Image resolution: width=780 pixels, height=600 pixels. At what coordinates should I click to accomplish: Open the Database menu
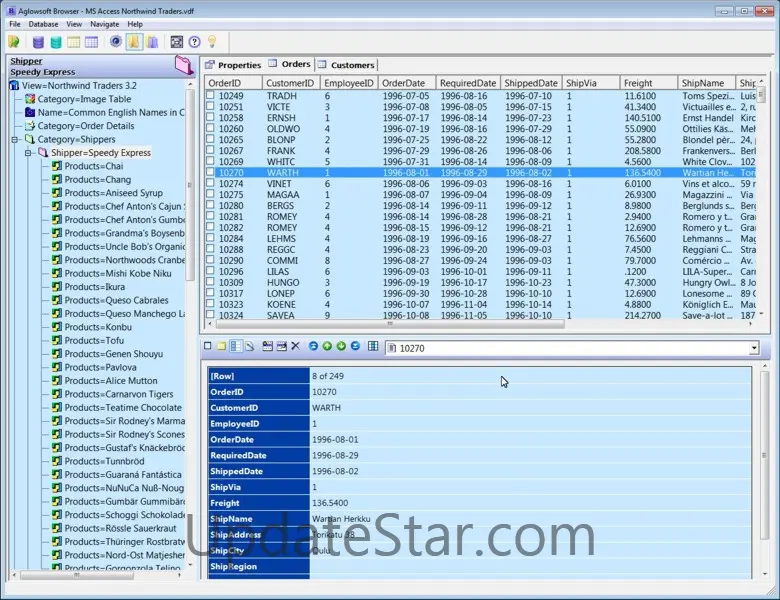tap(43, 24)
